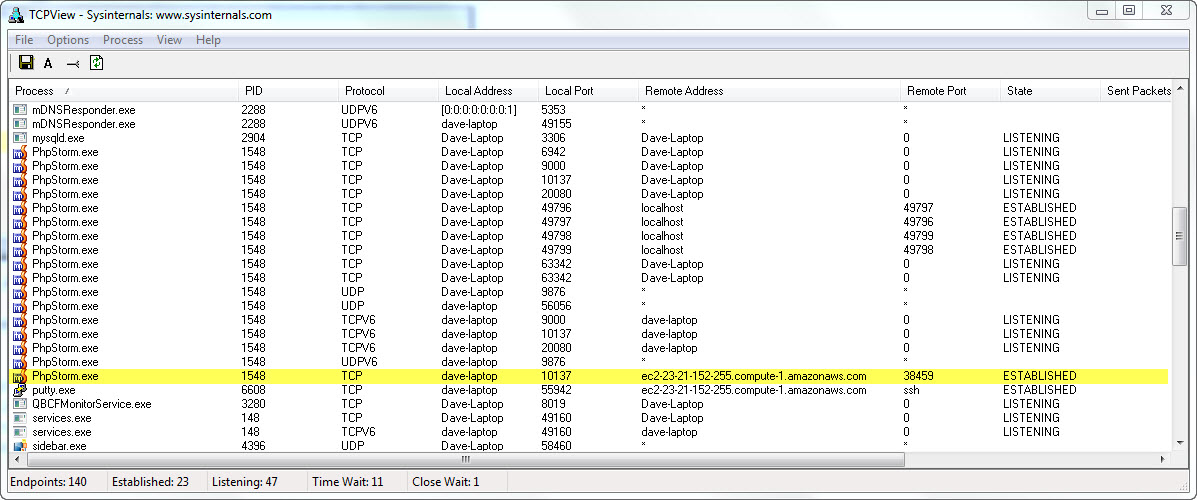1197x500 pixels.
Task: Select the sidebar.exe process name
Action: [59, 446]
